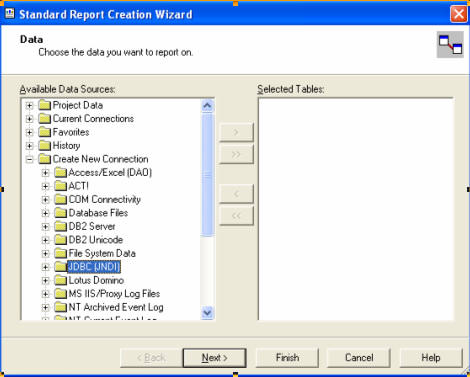Screen dimensions: 470x377
Task: Select the NT Archived Event Log label
Action: tap(116, 307)
